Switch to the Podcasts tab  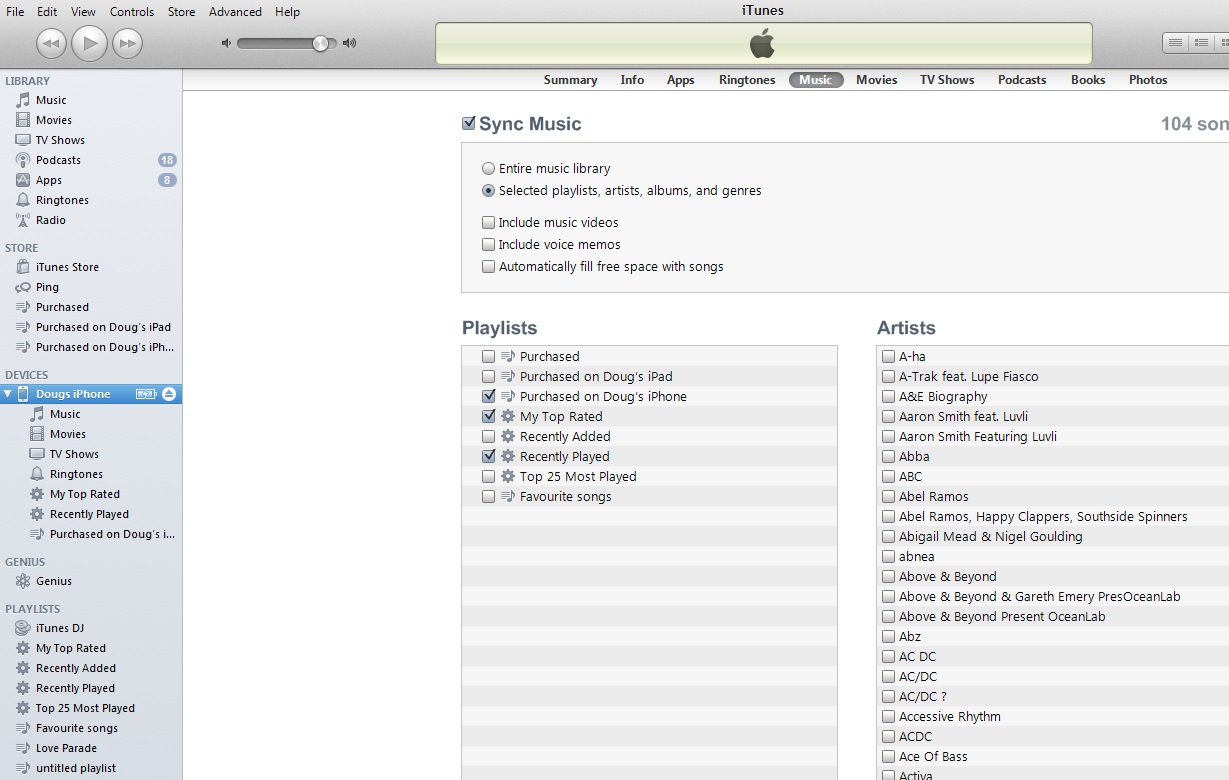click(x=1022, y=80)
